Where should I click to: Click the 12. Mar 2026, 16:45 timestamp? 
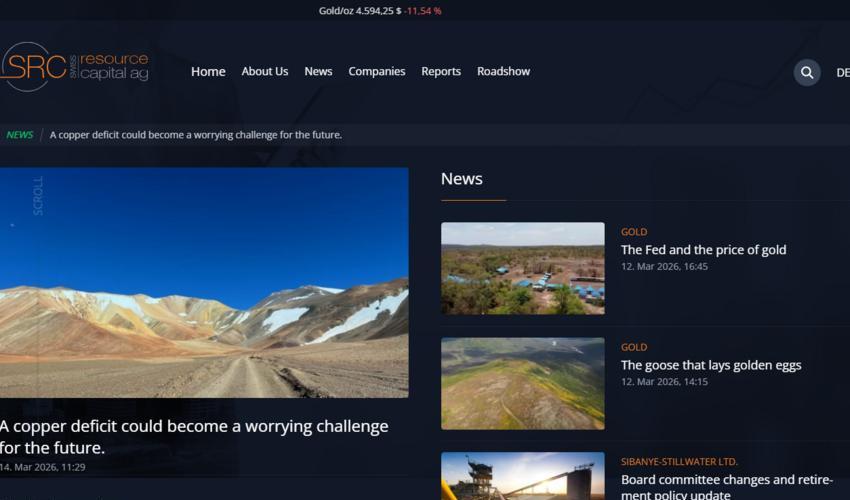tap(664, 266)
